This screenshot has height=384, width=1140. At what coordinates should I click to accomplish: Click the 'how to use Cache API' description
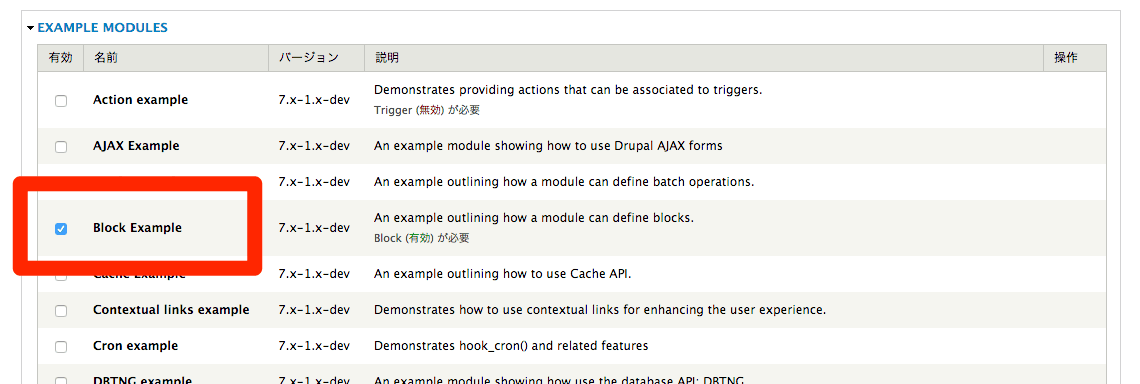click(x=503, y=273)
